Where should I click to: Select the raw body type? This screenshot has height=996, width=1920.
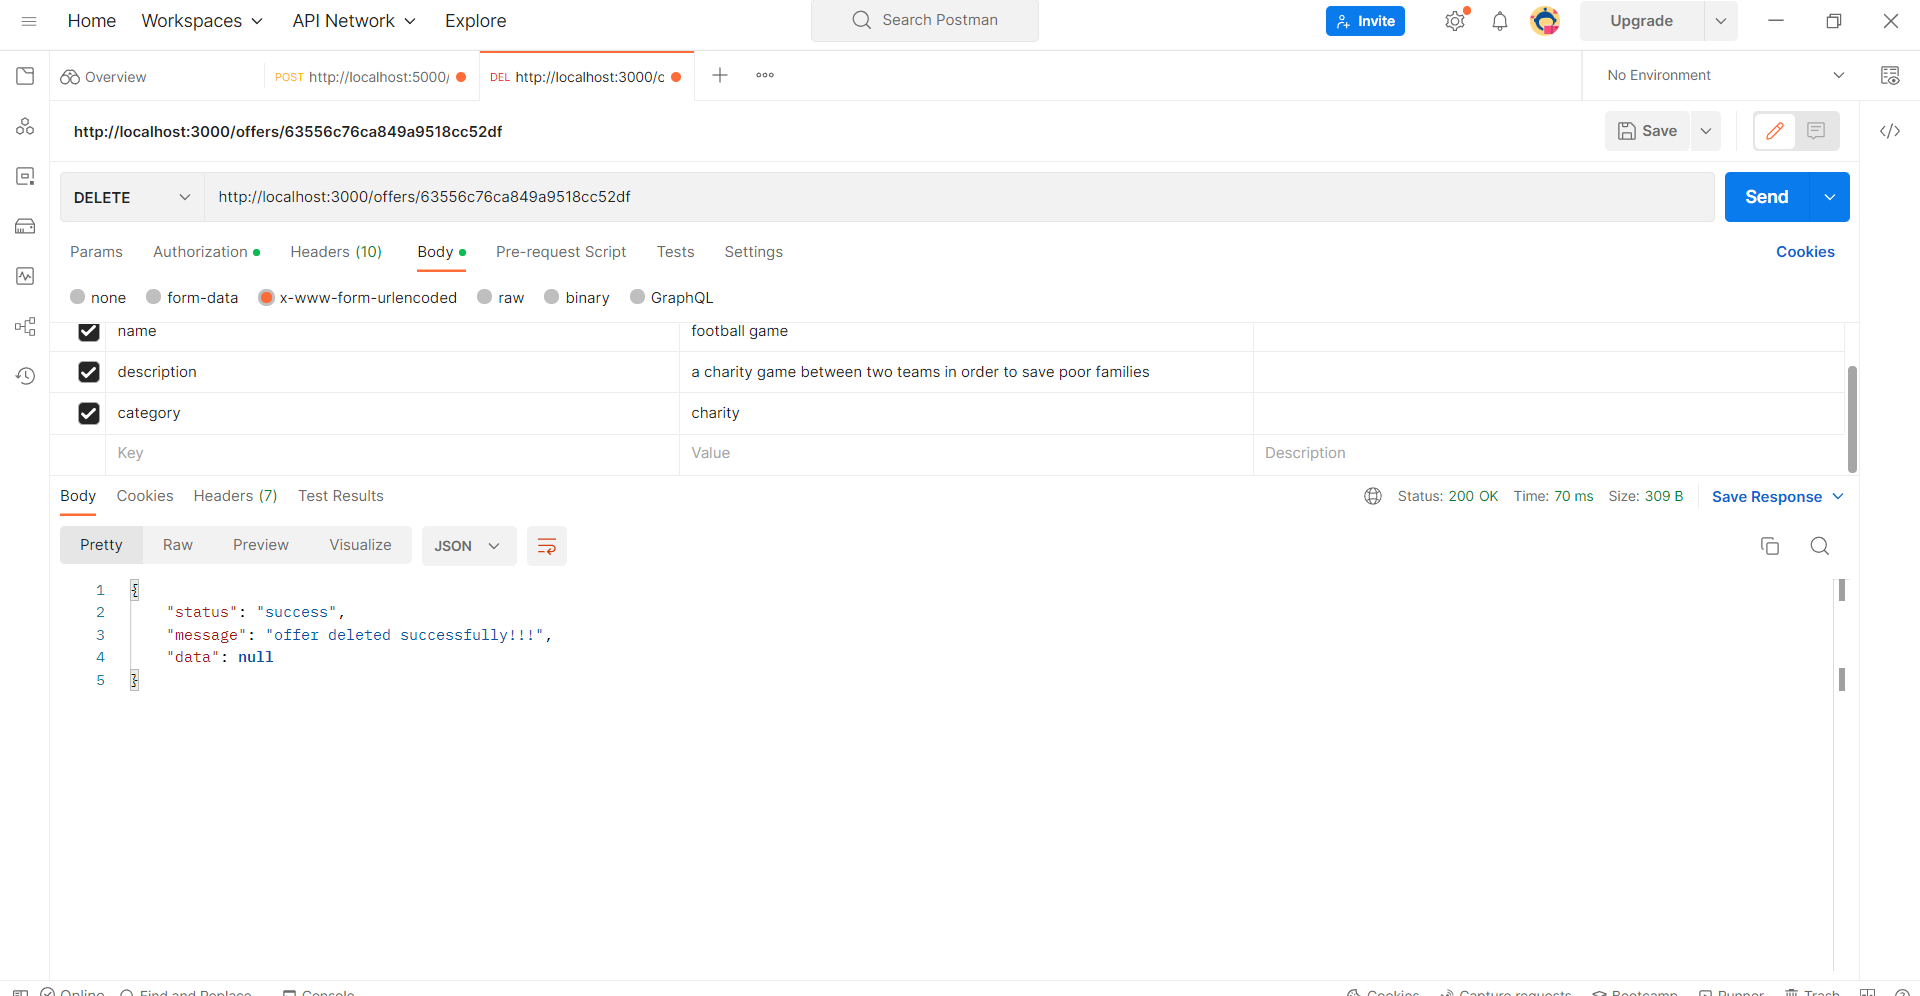coord(484,297)
